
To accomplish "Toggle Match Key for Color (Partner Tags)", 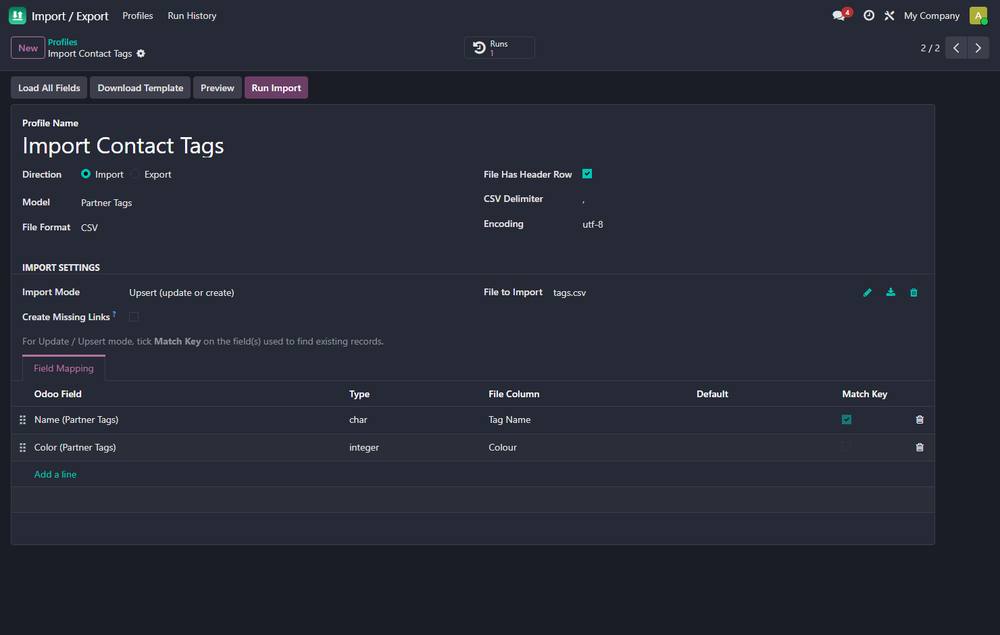I will [846, 447].
